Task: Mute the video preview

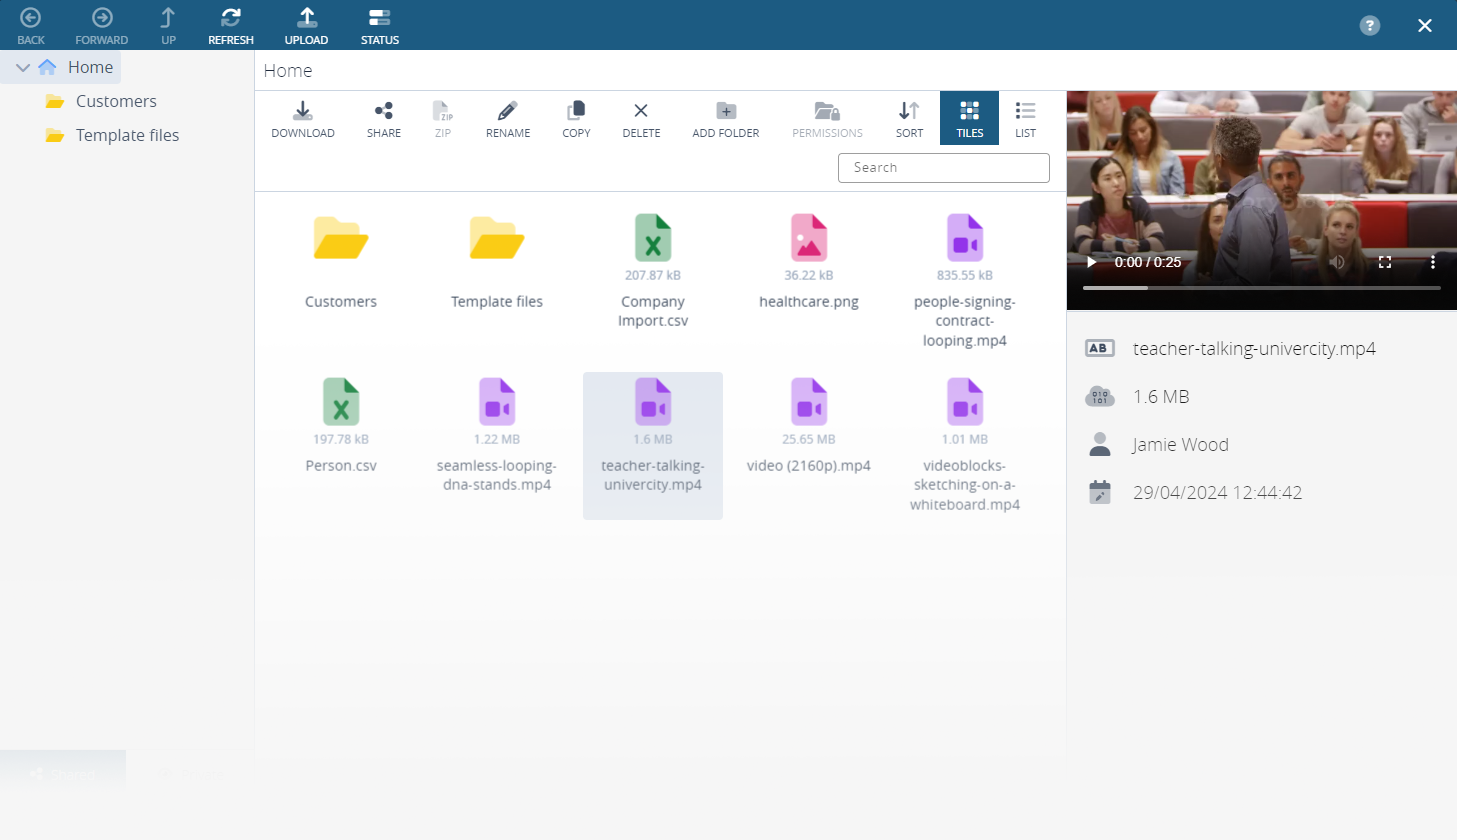Action: [x=1337, y=262]
